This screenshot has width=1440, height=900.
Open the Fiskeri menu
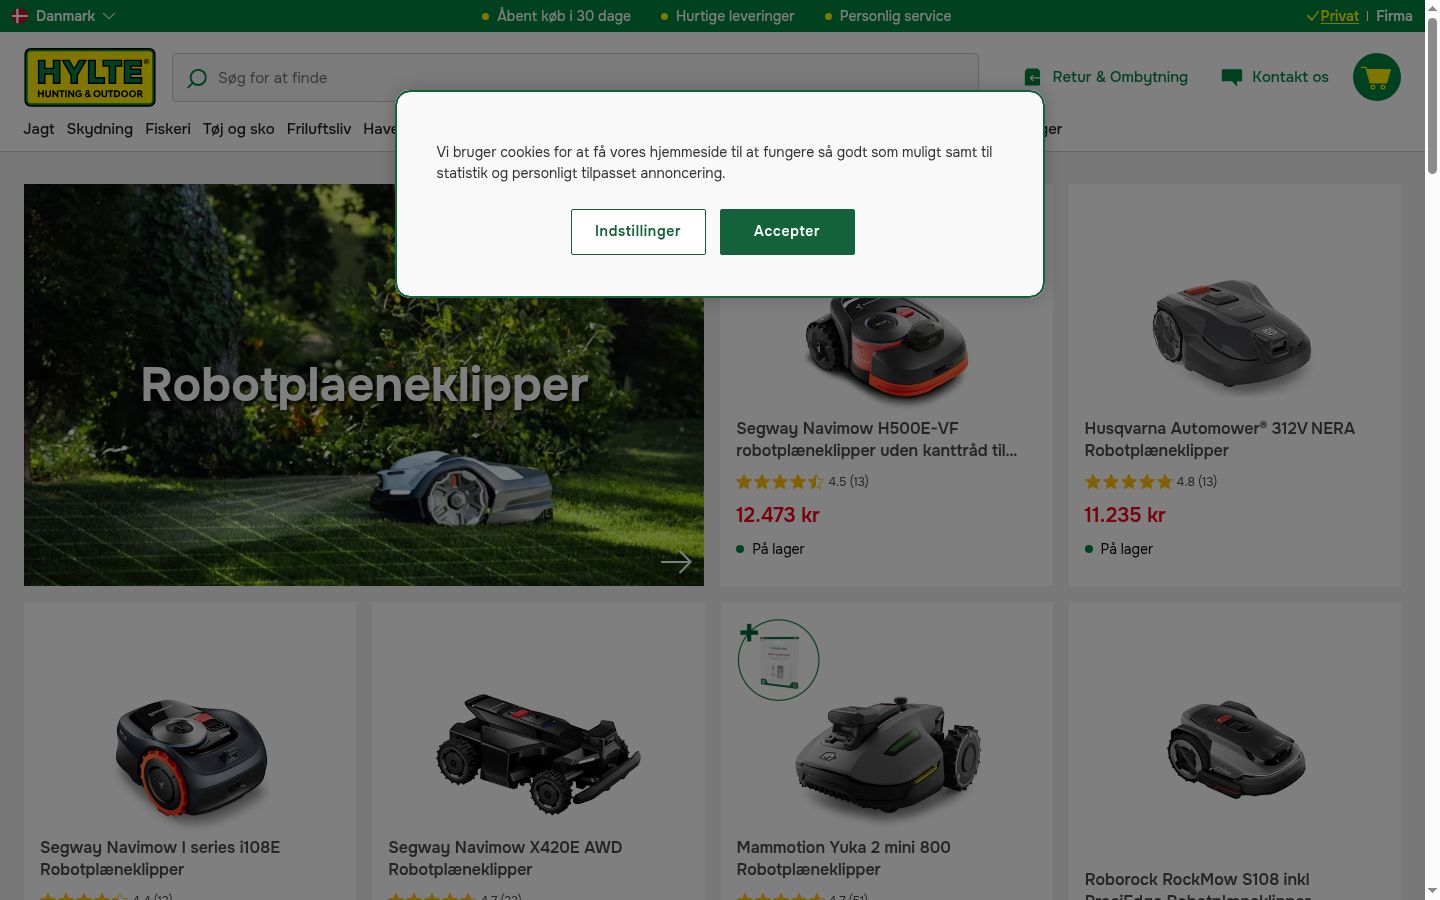coord(168,129)
